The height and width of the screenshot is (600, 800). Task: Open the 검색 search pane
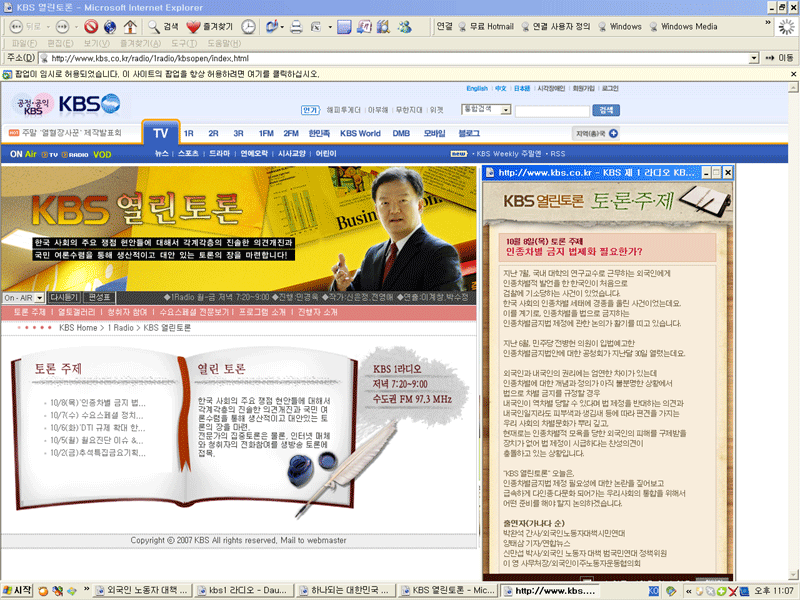163,27
